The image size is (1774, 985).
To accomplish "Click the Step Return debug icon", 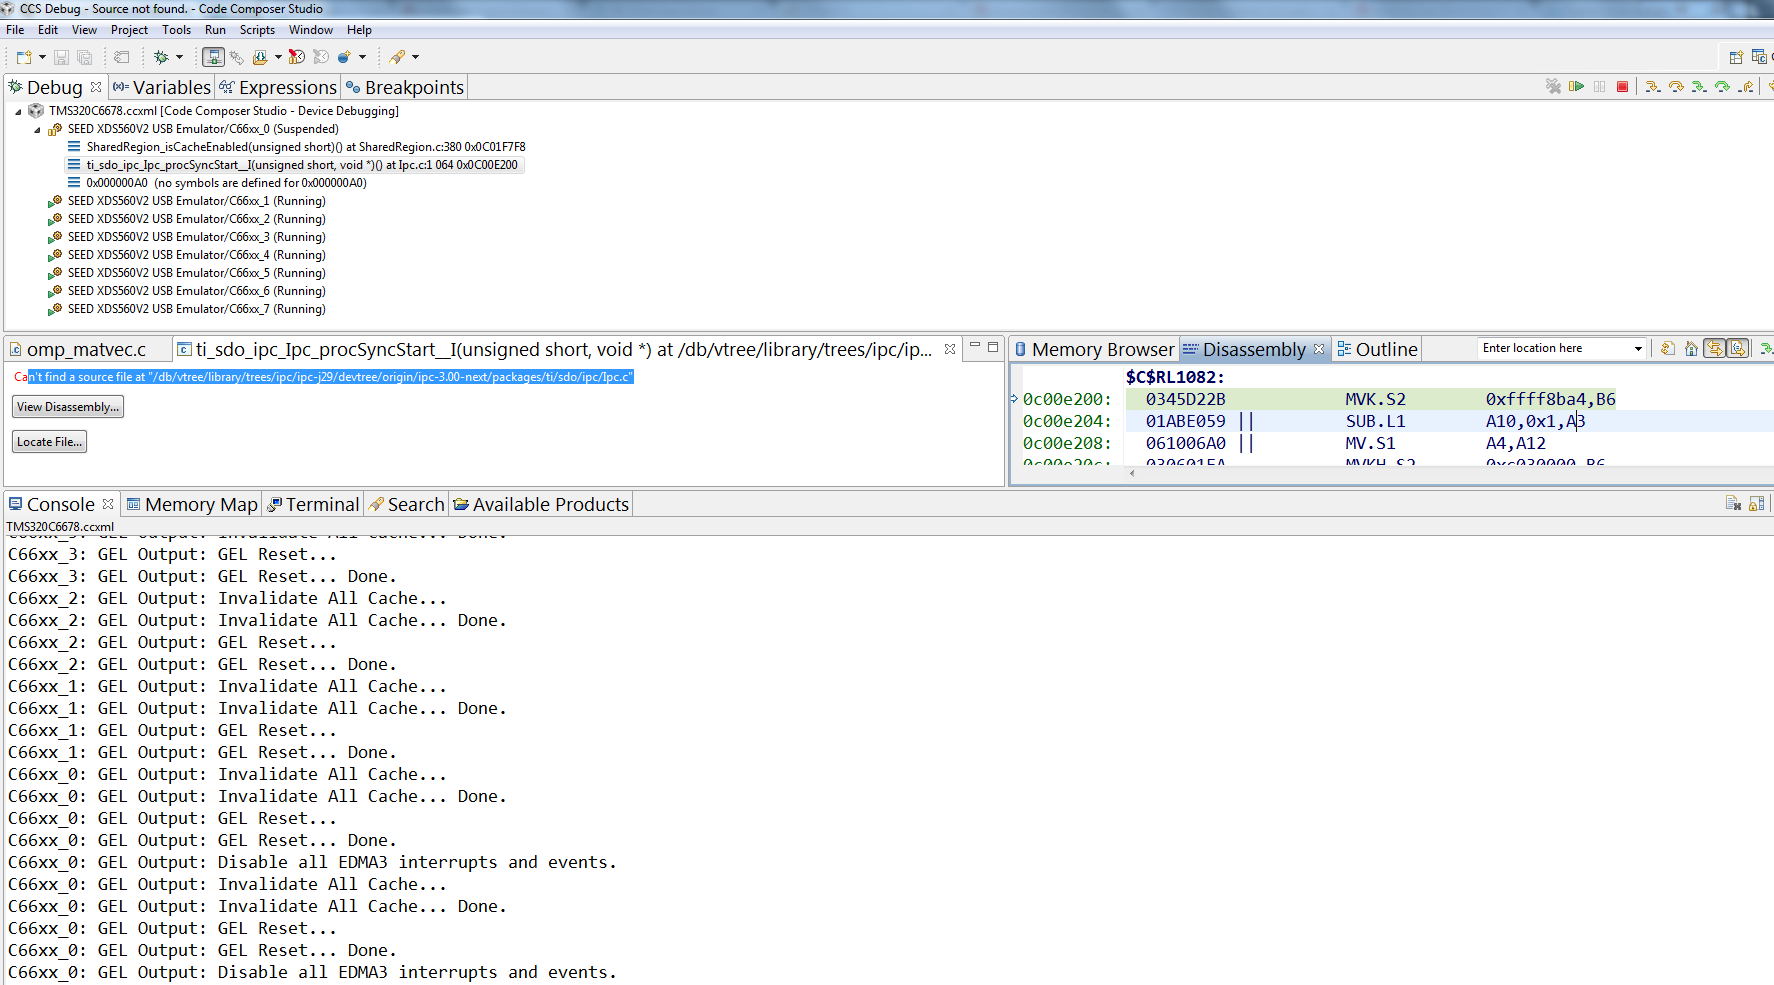I will coord(1746,87).
